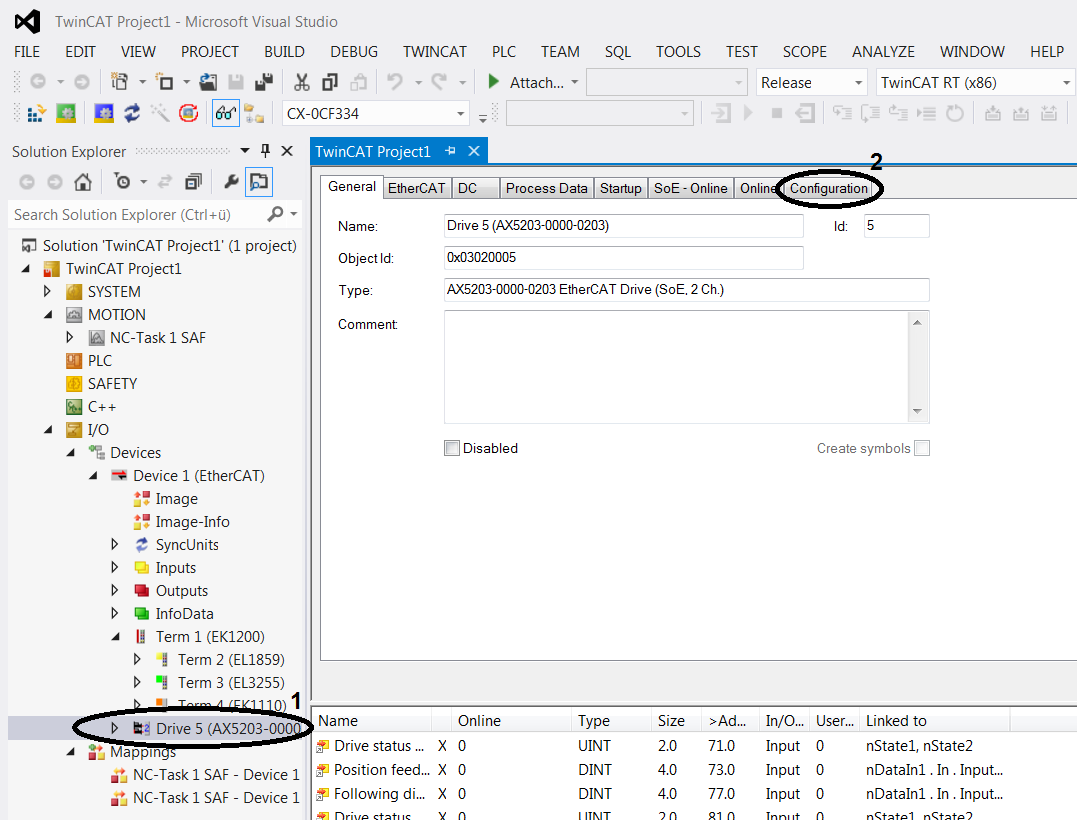This screenshot has width=1077, height=820.
Task: Open the PLC menu
Action: [x=504, y=52]
